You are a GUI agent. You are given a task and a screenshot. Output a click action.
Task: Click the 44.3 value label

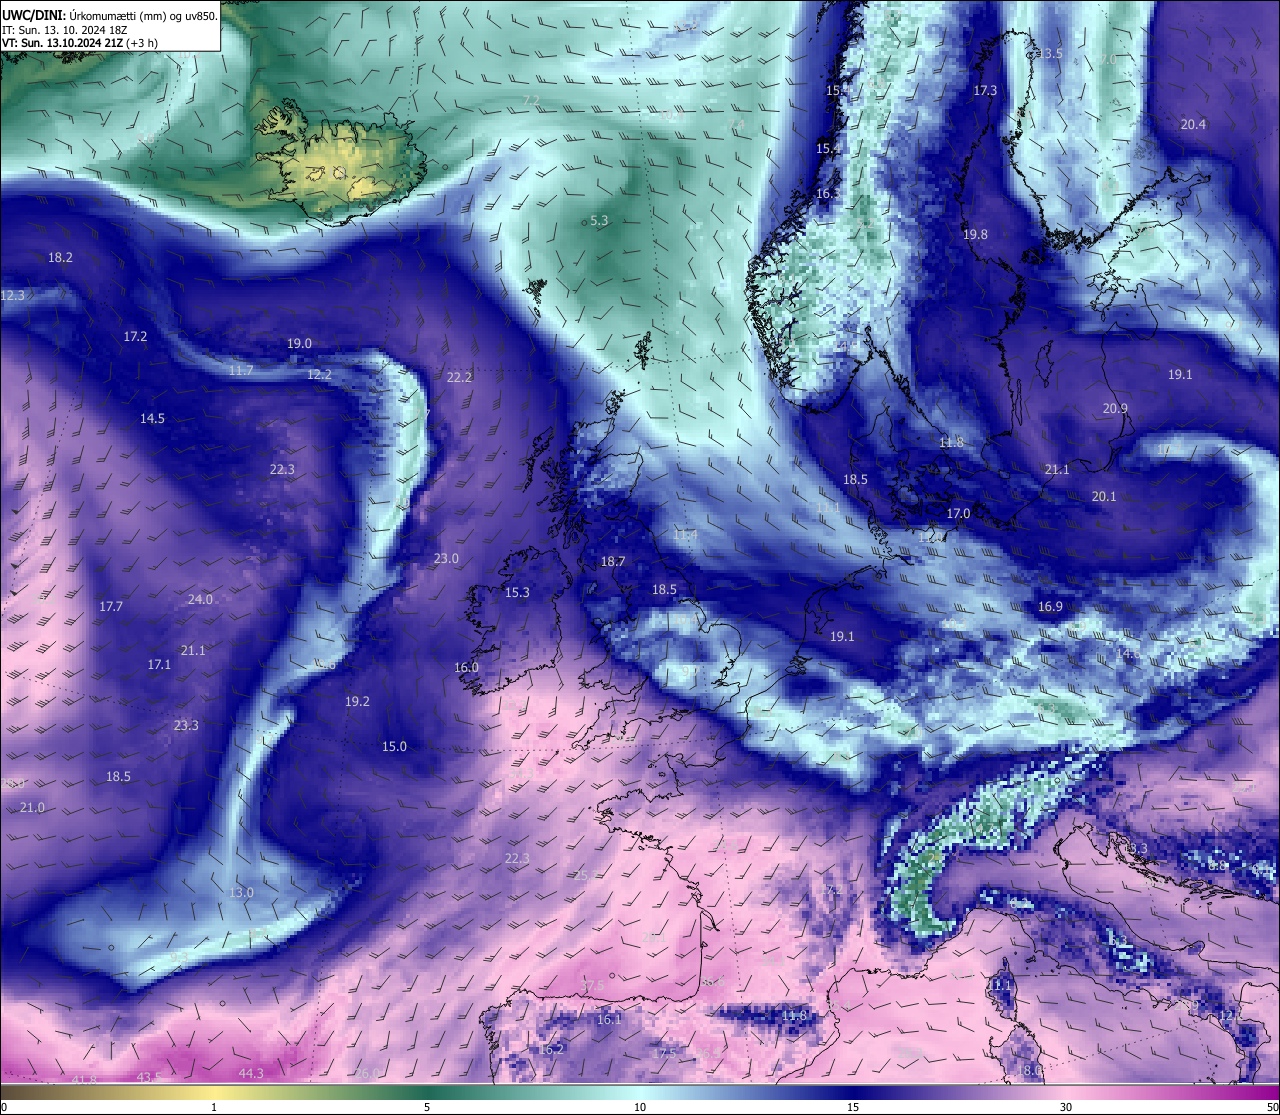[251, 1074]
